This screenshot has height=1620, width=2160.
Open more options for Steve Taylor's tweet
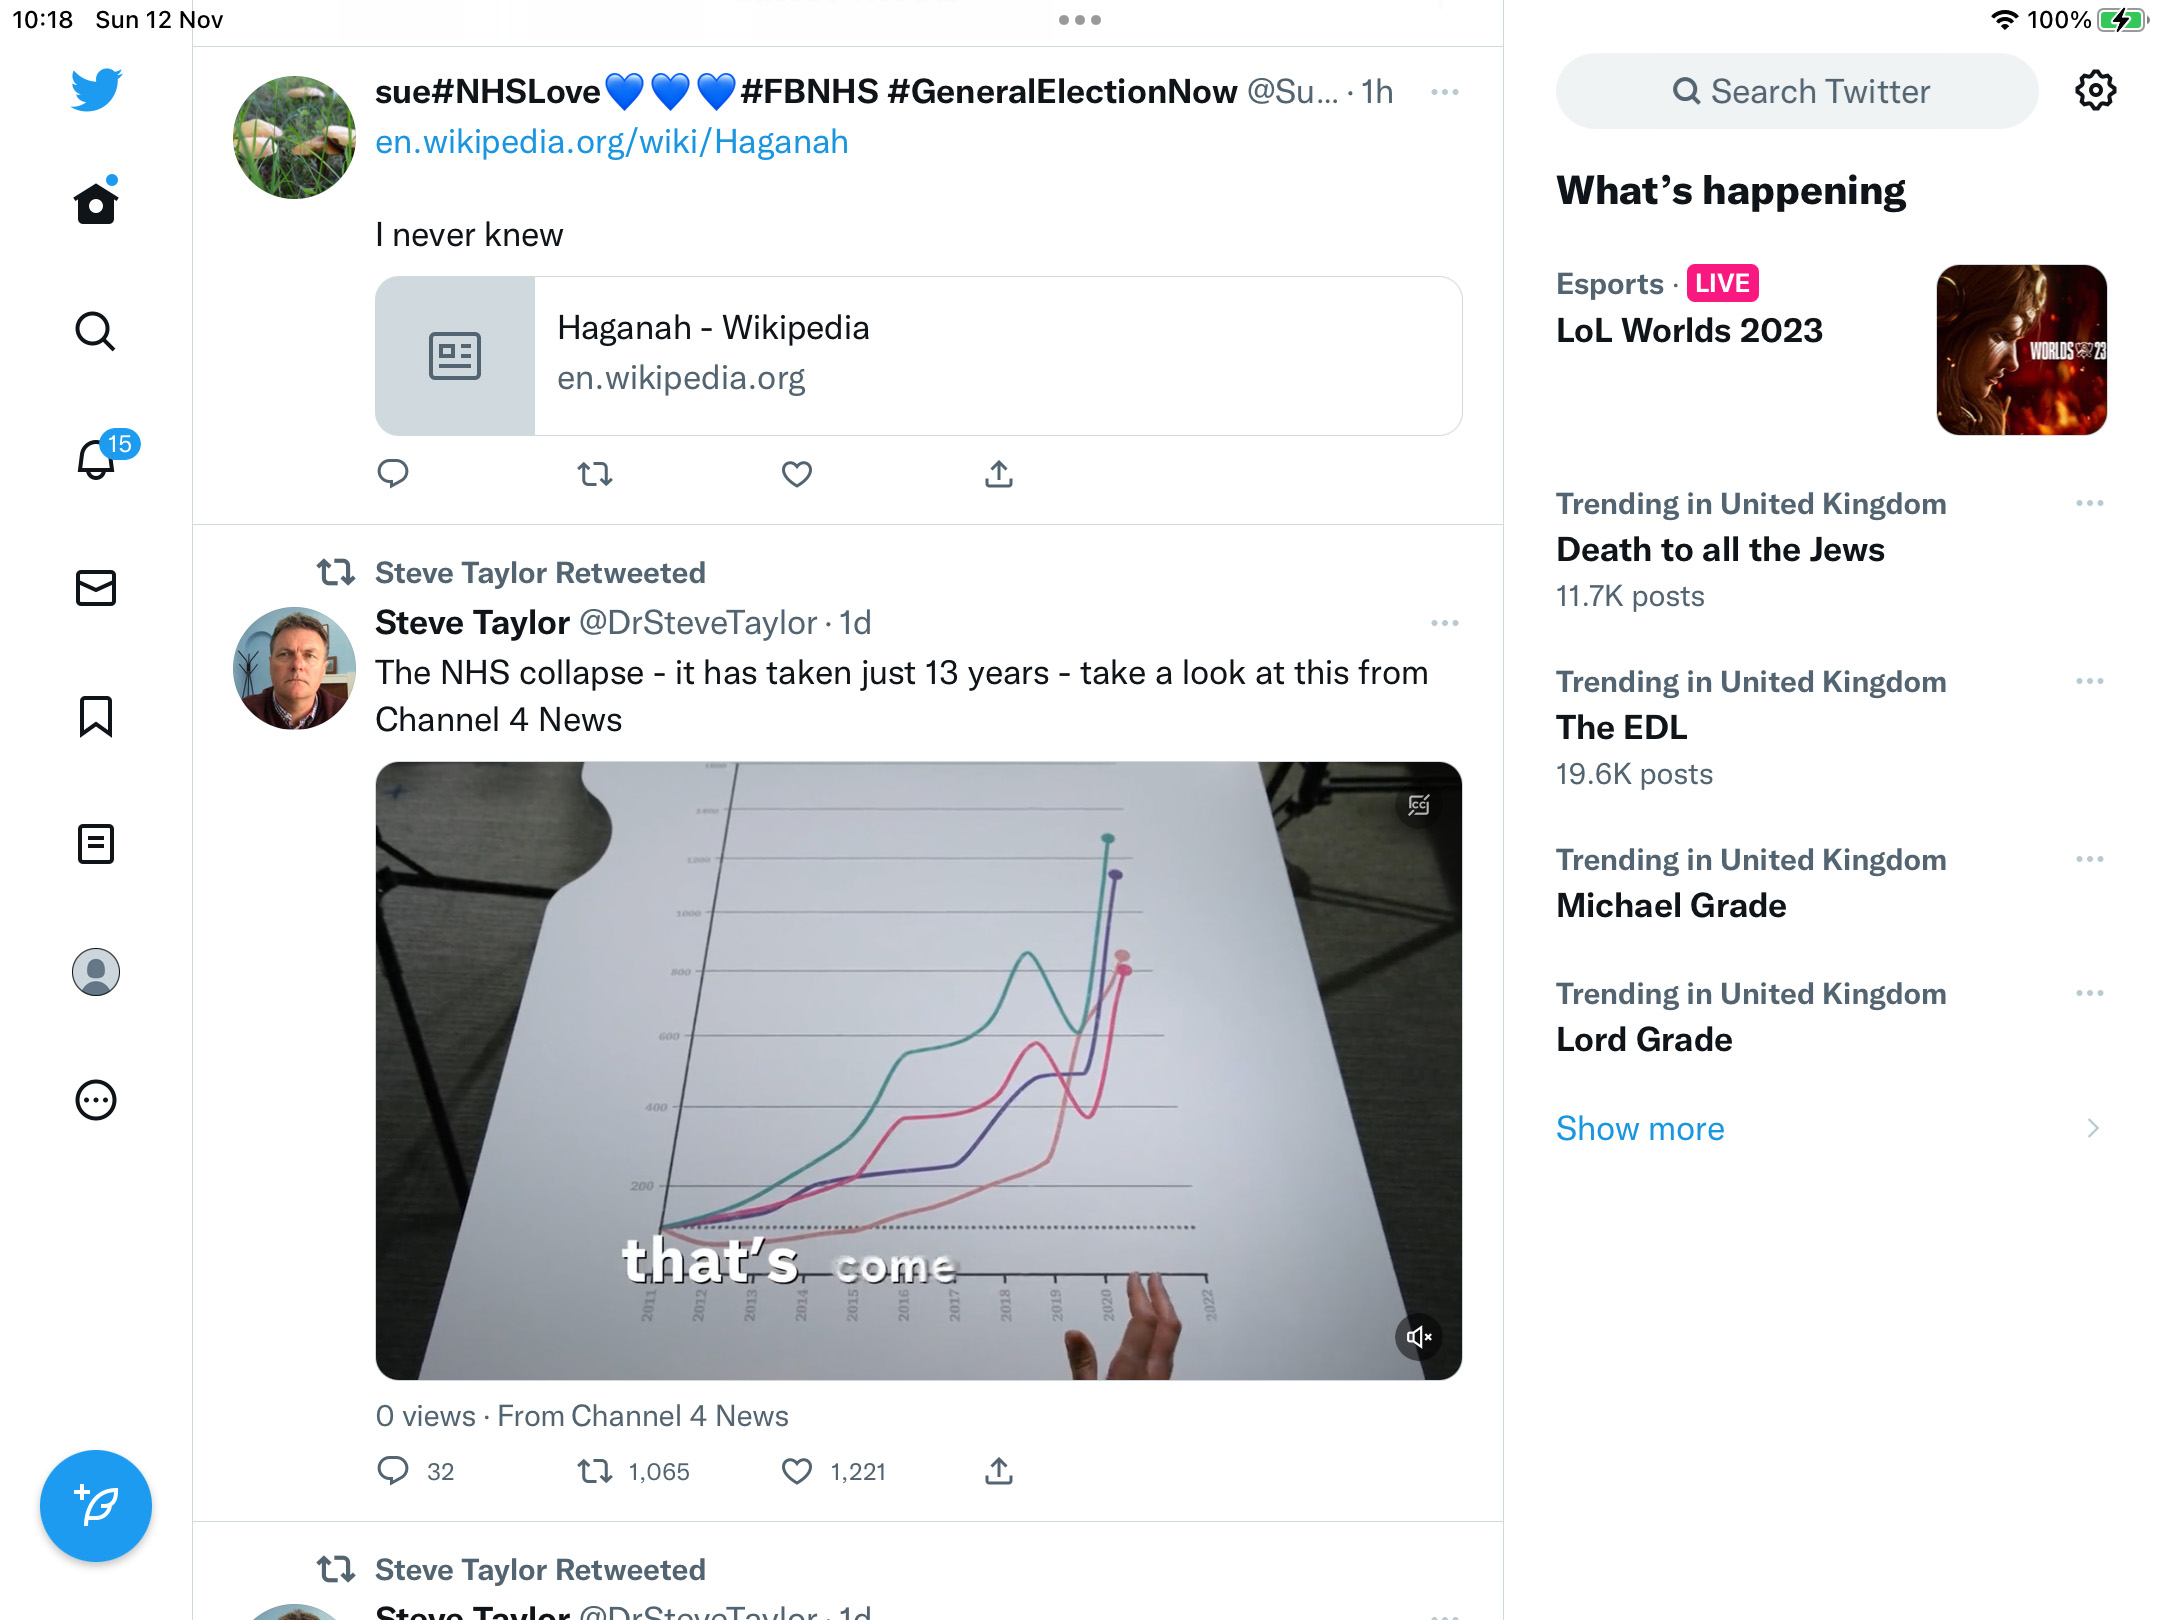[x=1445, y=623]
